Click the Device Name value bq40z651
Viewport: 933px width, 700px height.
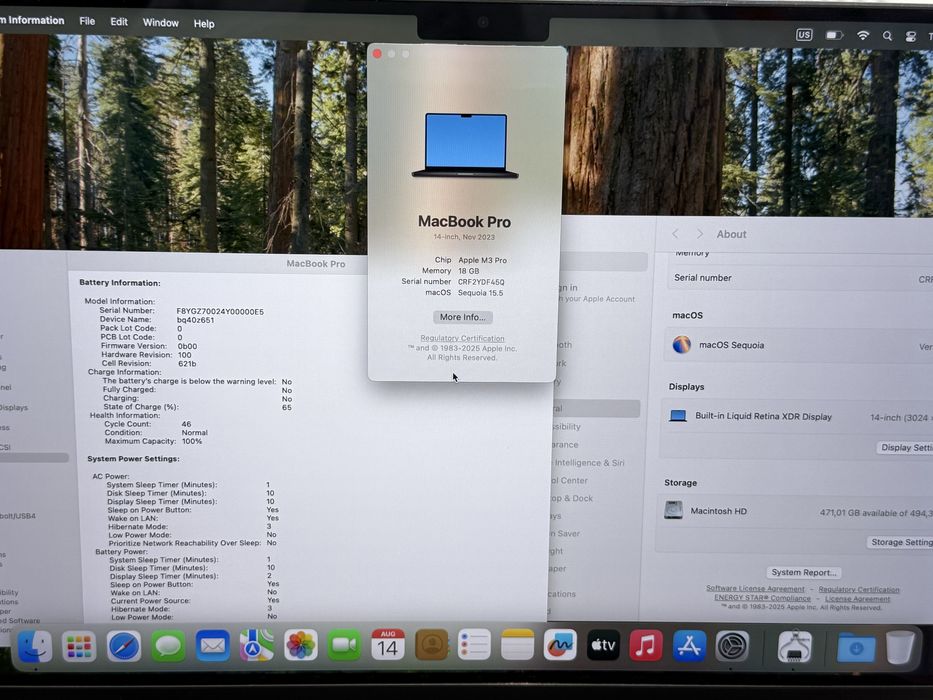pos(195,320)
